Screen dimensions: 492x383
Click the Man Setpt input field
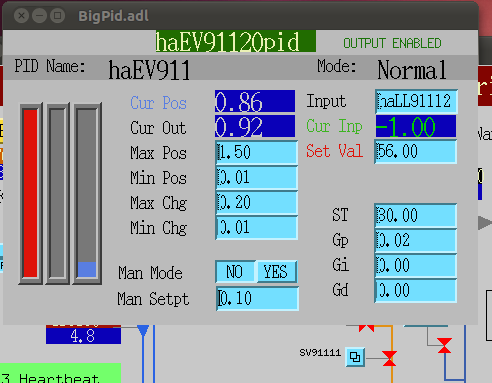click(x=257, y=298)
